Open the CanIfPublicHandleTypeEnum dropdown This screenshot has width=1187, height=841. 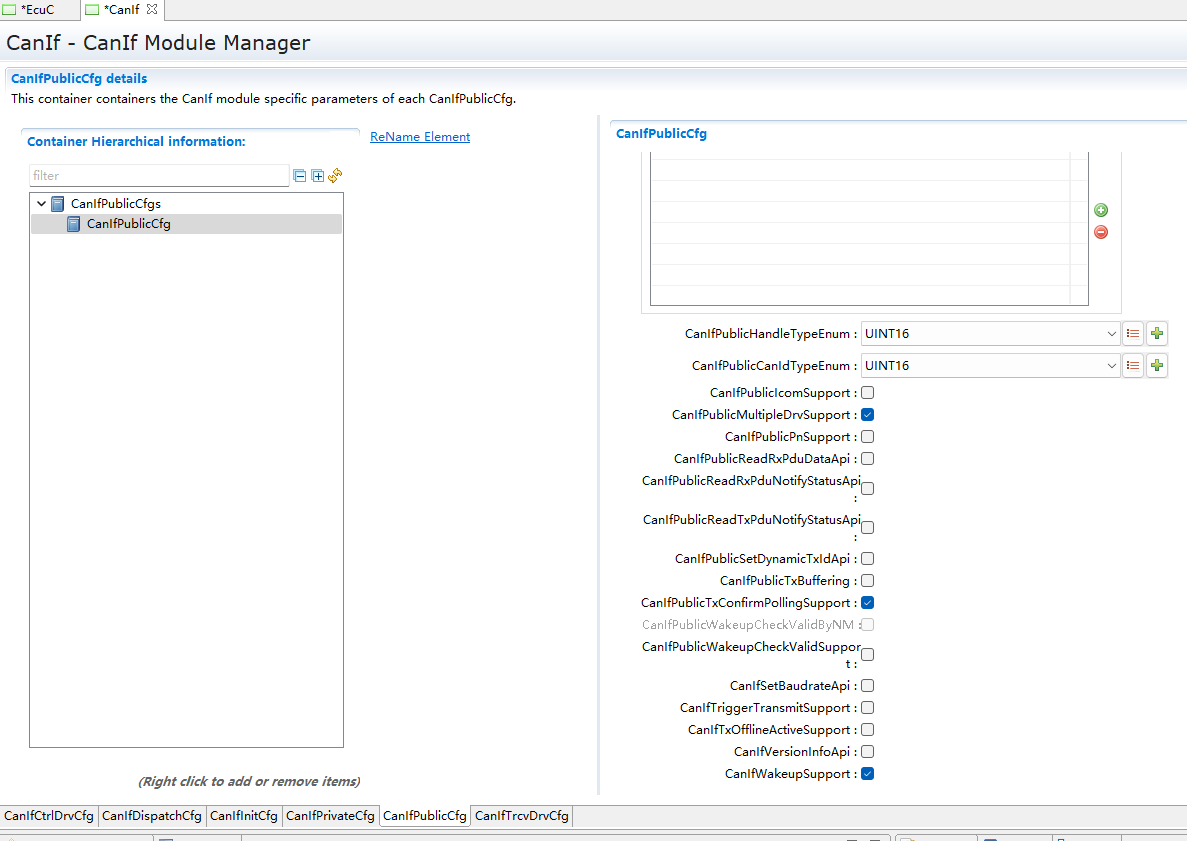1111,334
